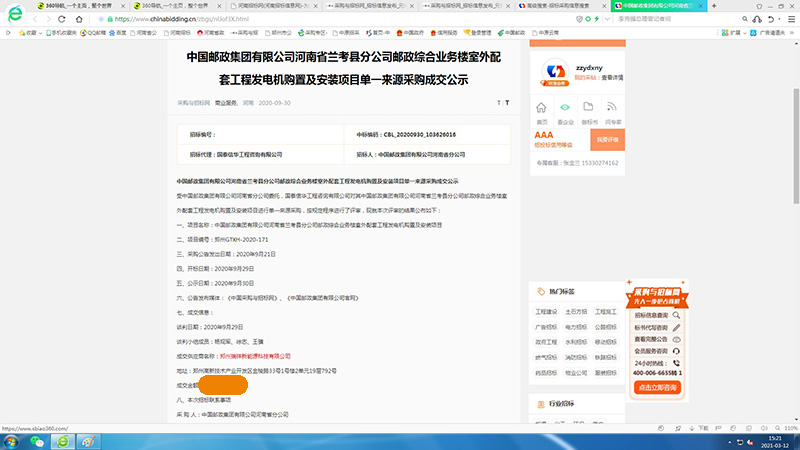
Task: Open the QQ邮箱 bookmark
Action: pyautogui.click(x=93, y=33)
